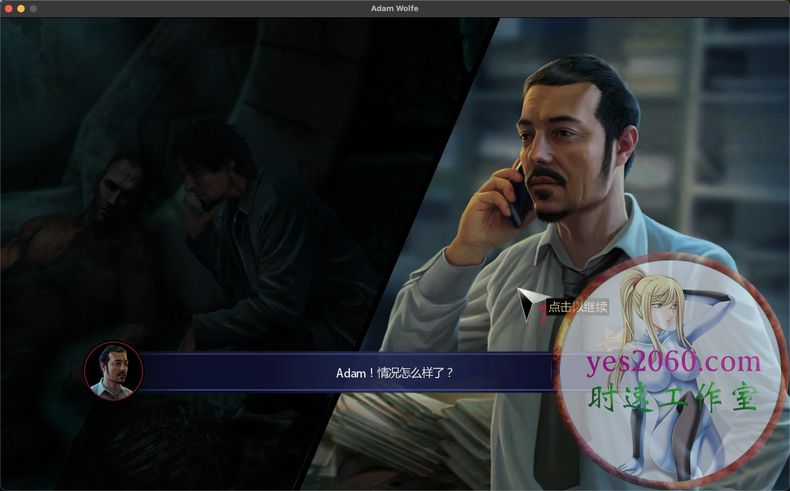The width and height of the screenshot is (790, 491).
Task: Open the yes2060.com watermark link
Action: (674, 362)
